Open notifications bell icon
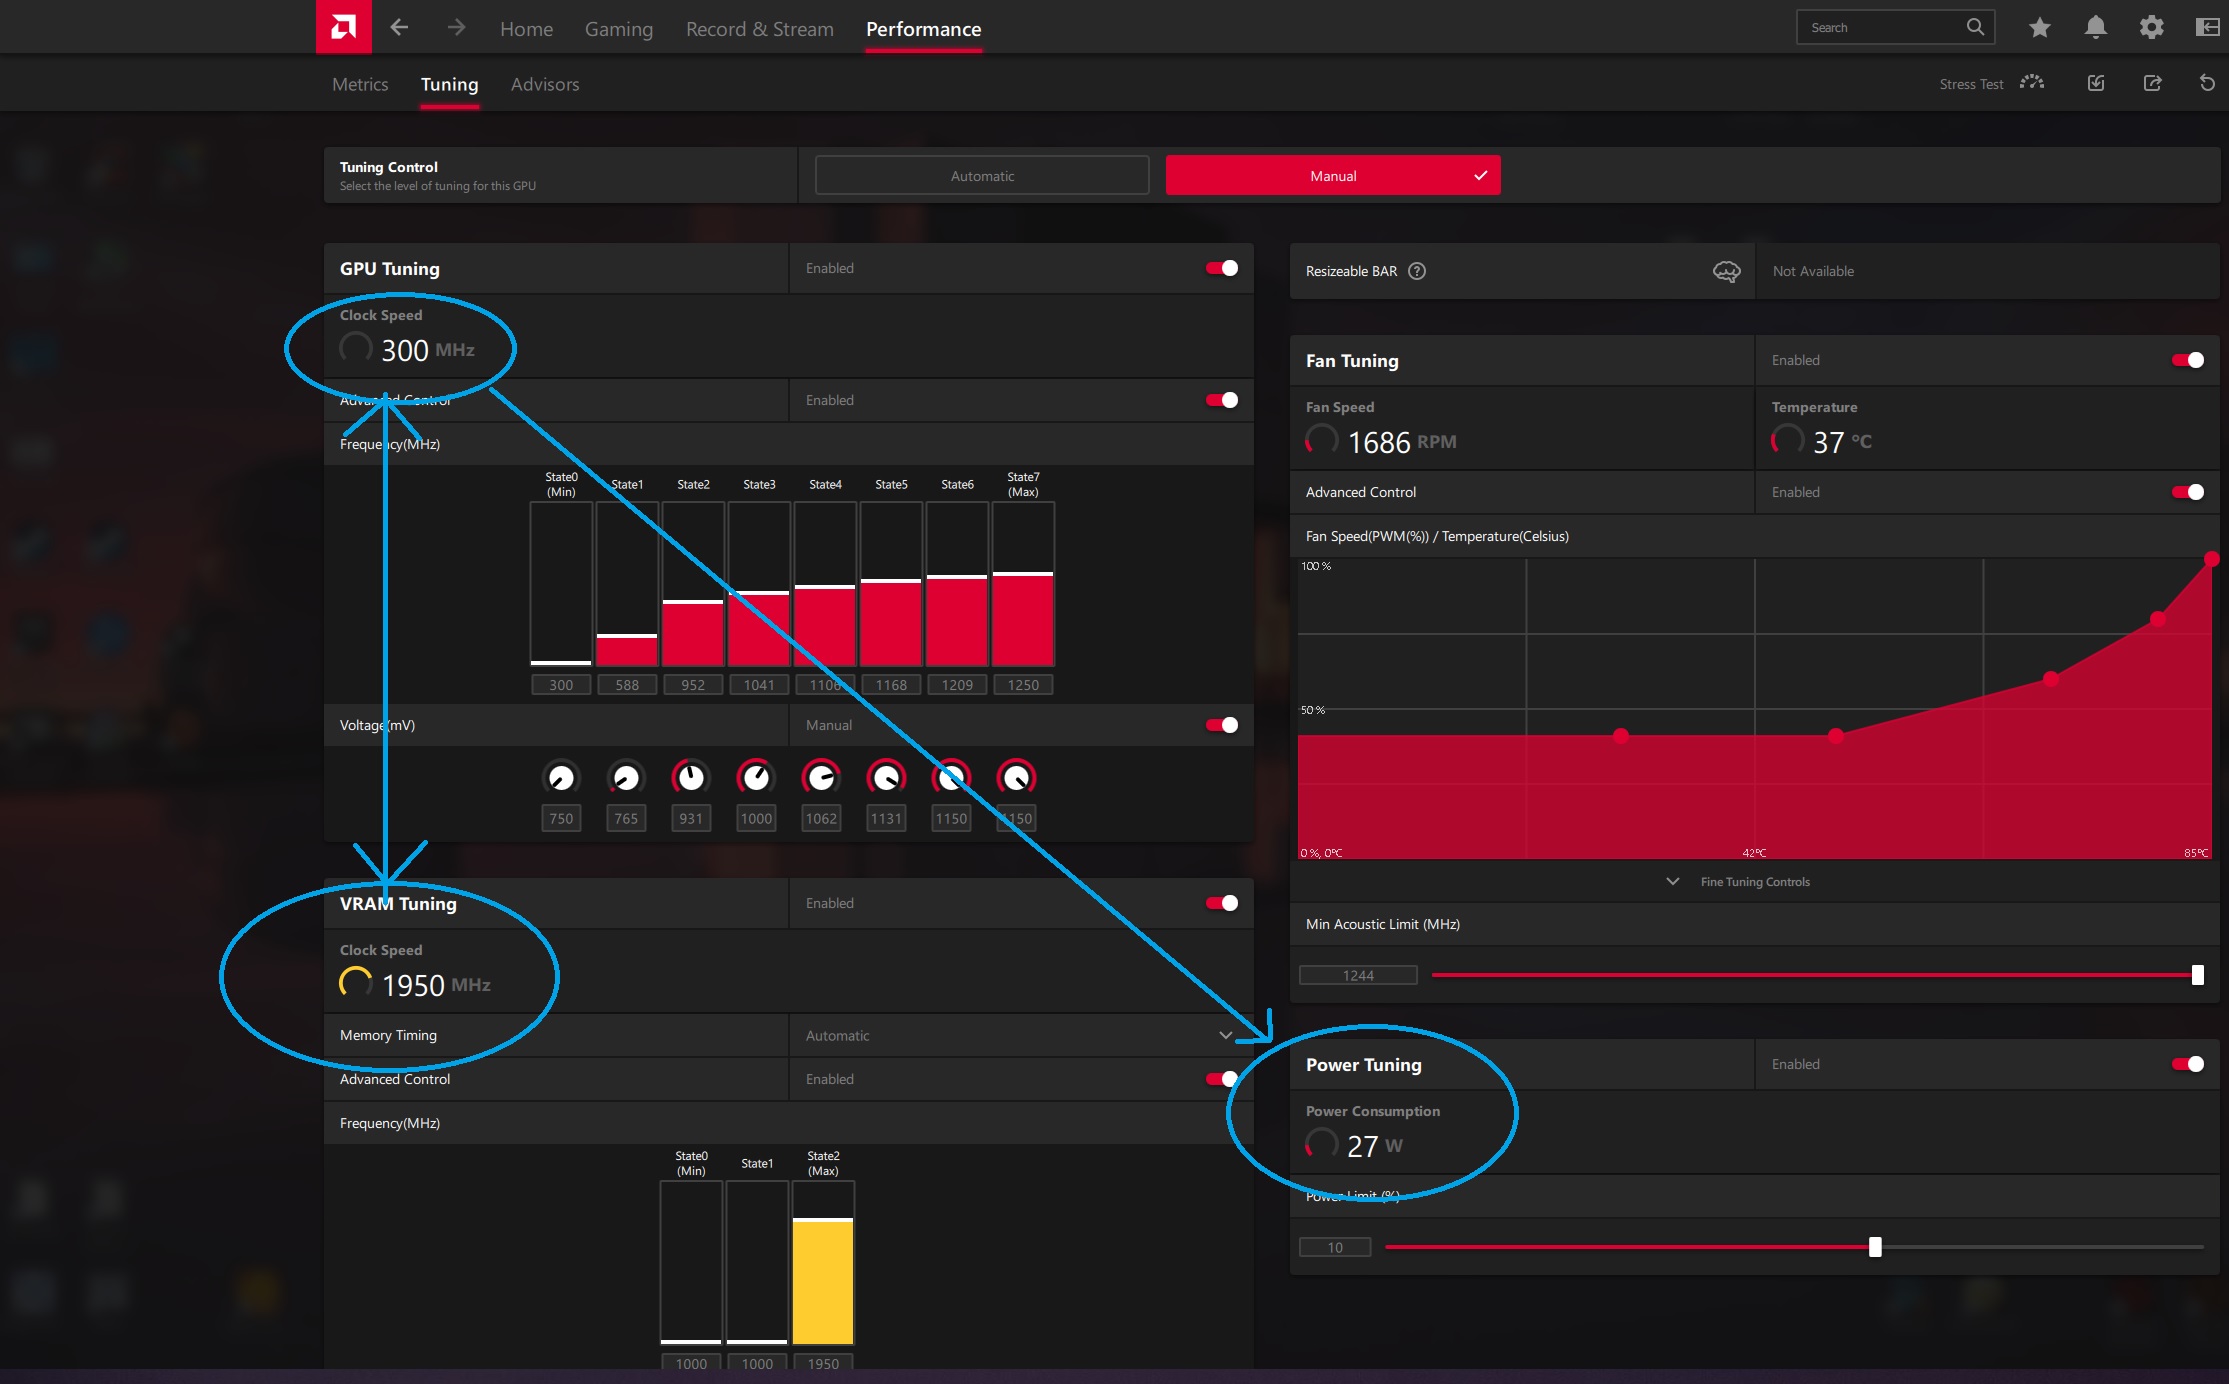The image size is (2229, 1384). [2095, 28]
